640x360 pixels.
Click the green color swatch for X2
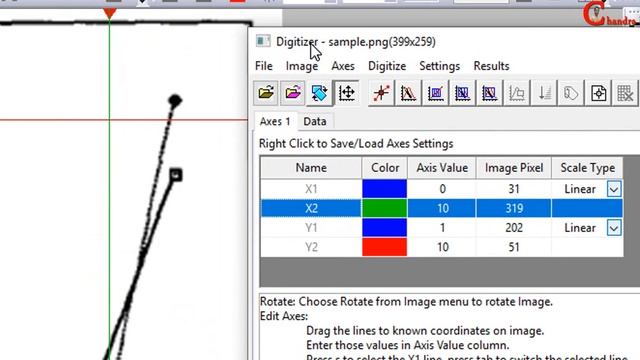(384, 209)
